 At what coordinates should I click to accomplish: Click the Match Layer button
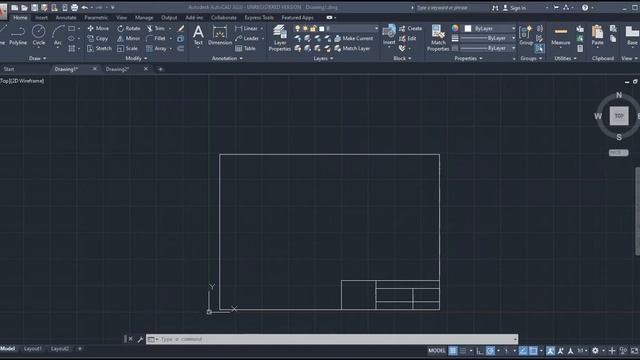click(x=352, y=48)
